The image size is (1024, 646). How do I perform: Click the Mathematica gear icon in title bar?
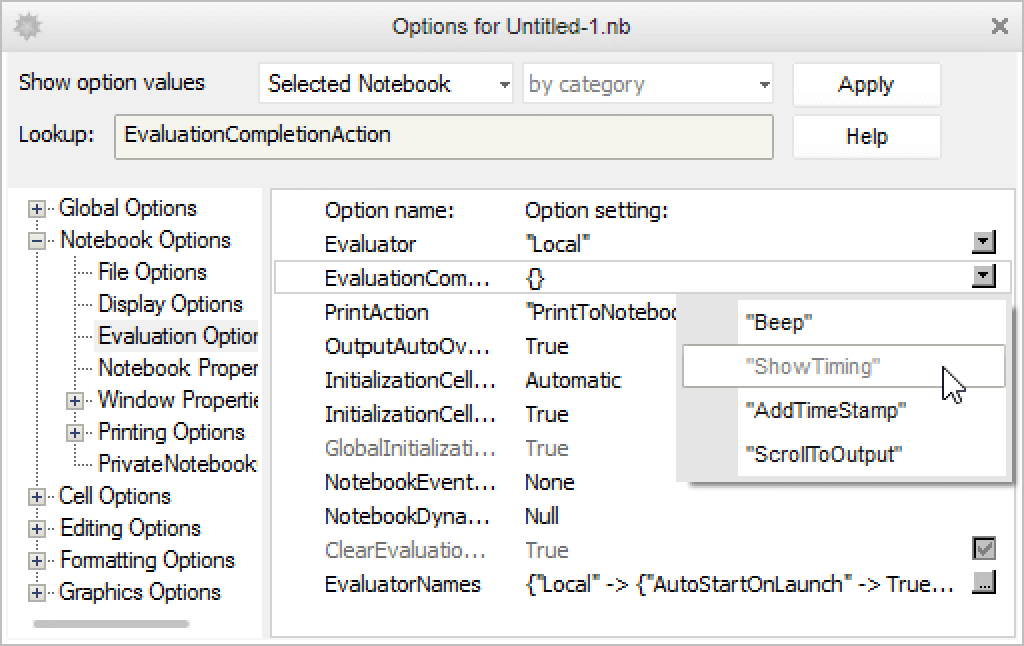(x=27, y=27)
